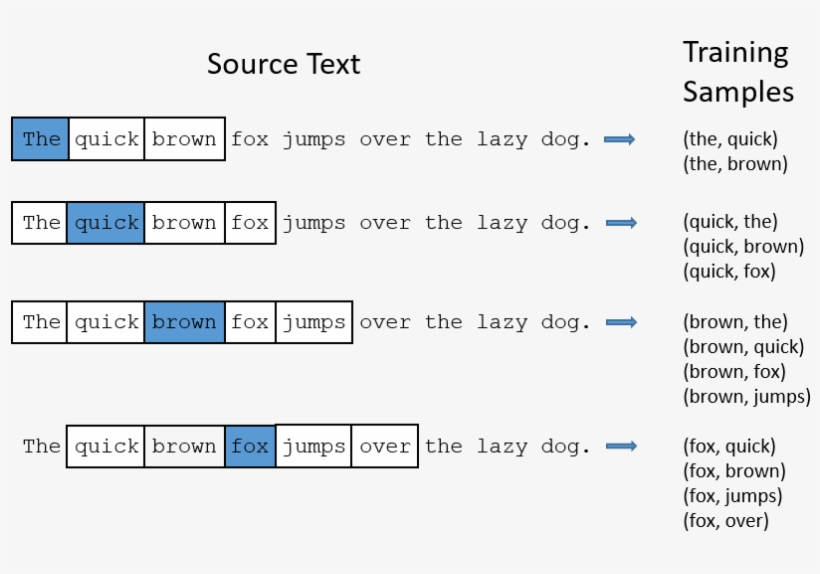Click the '(fox, jumps)' training sample
Viewport: 820px width, 574px height.
(x=733, y=496)
